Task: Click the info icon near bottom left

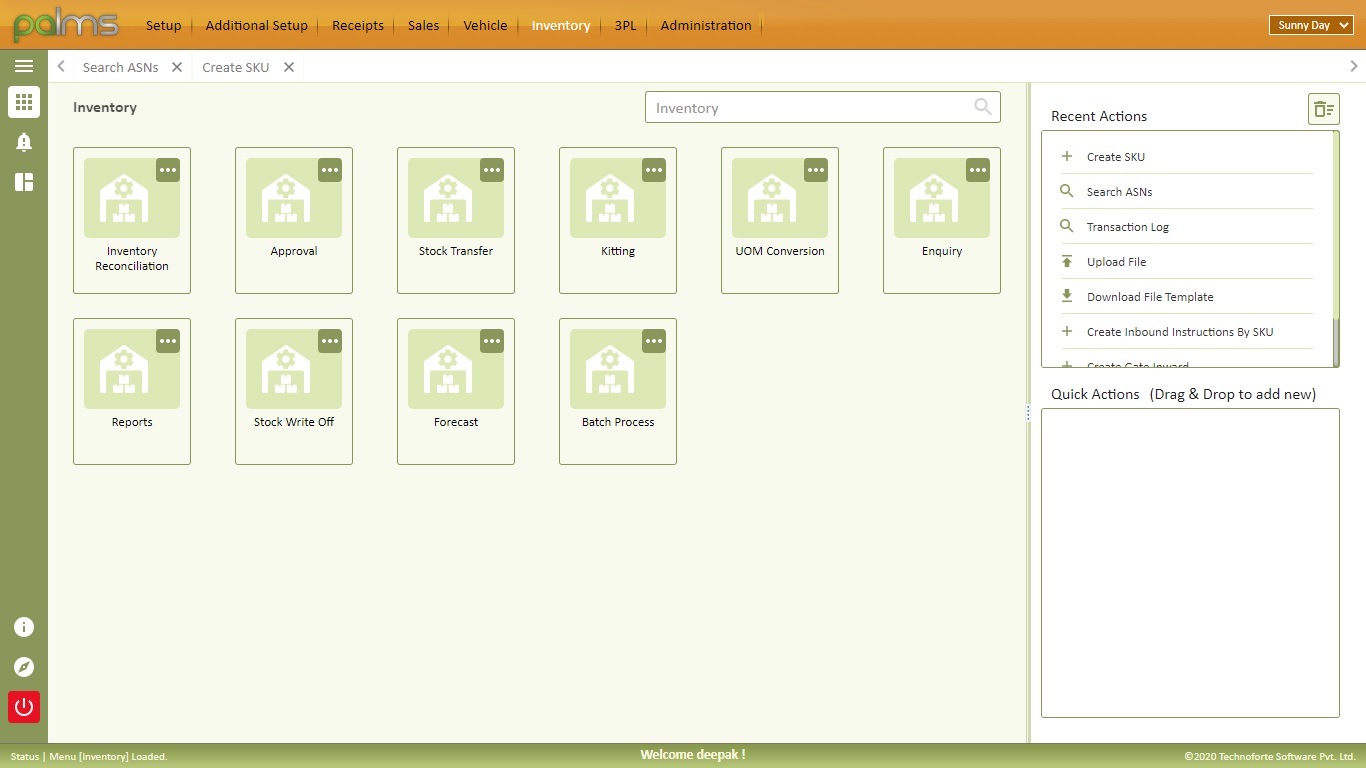Action: [x=24, y=627]
